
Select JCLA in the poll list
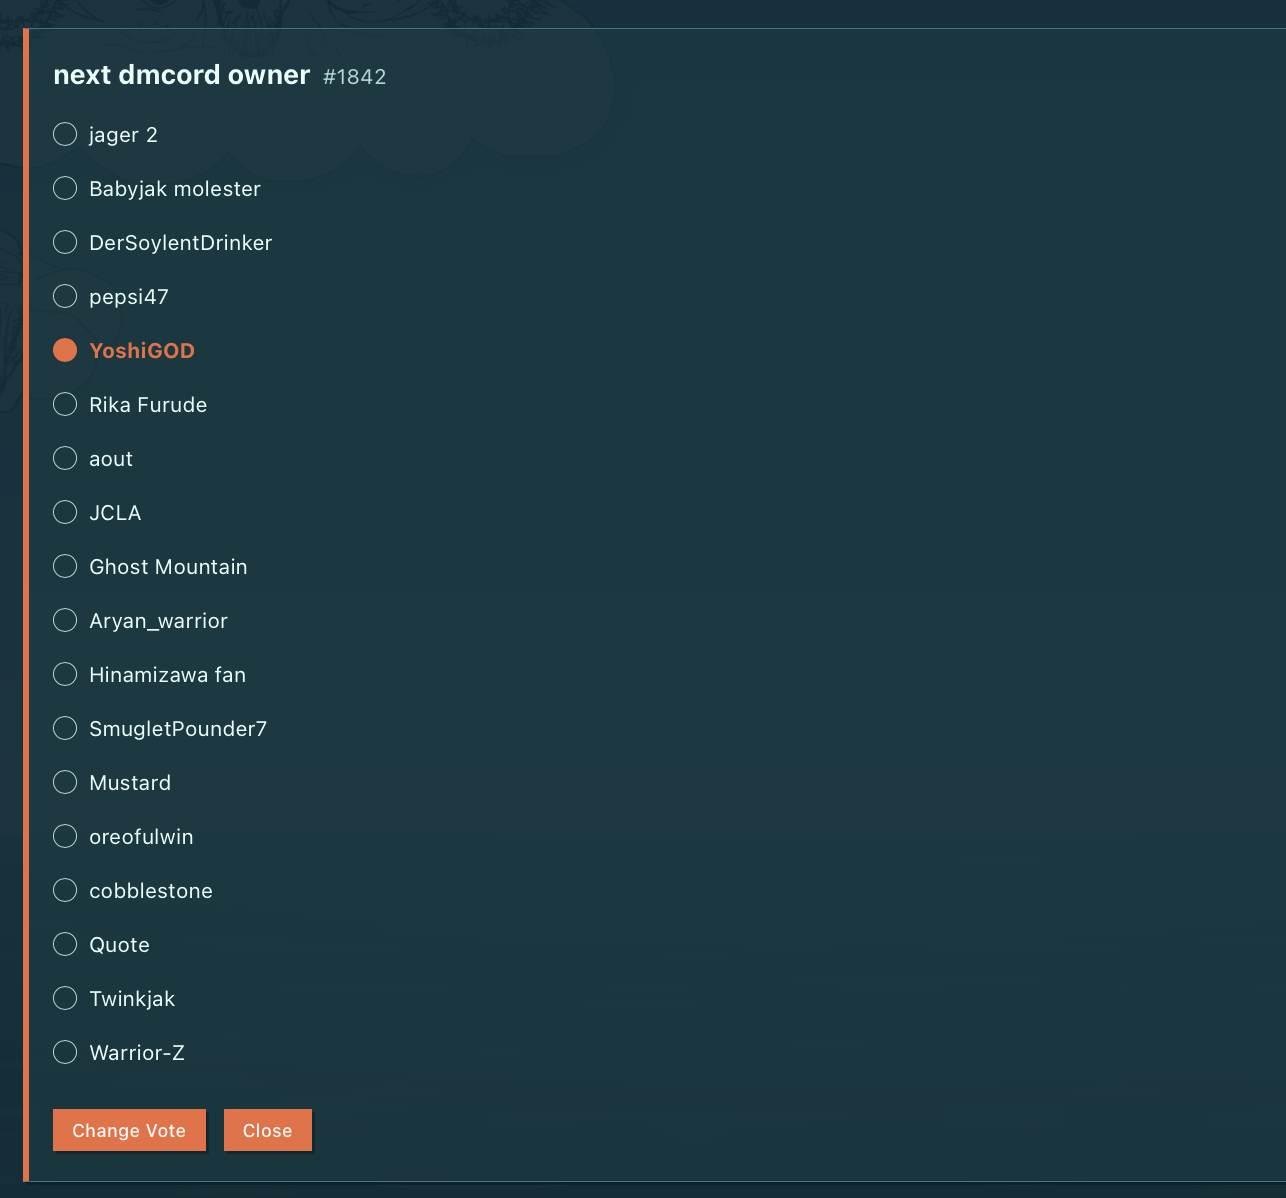tap(65, 512)
